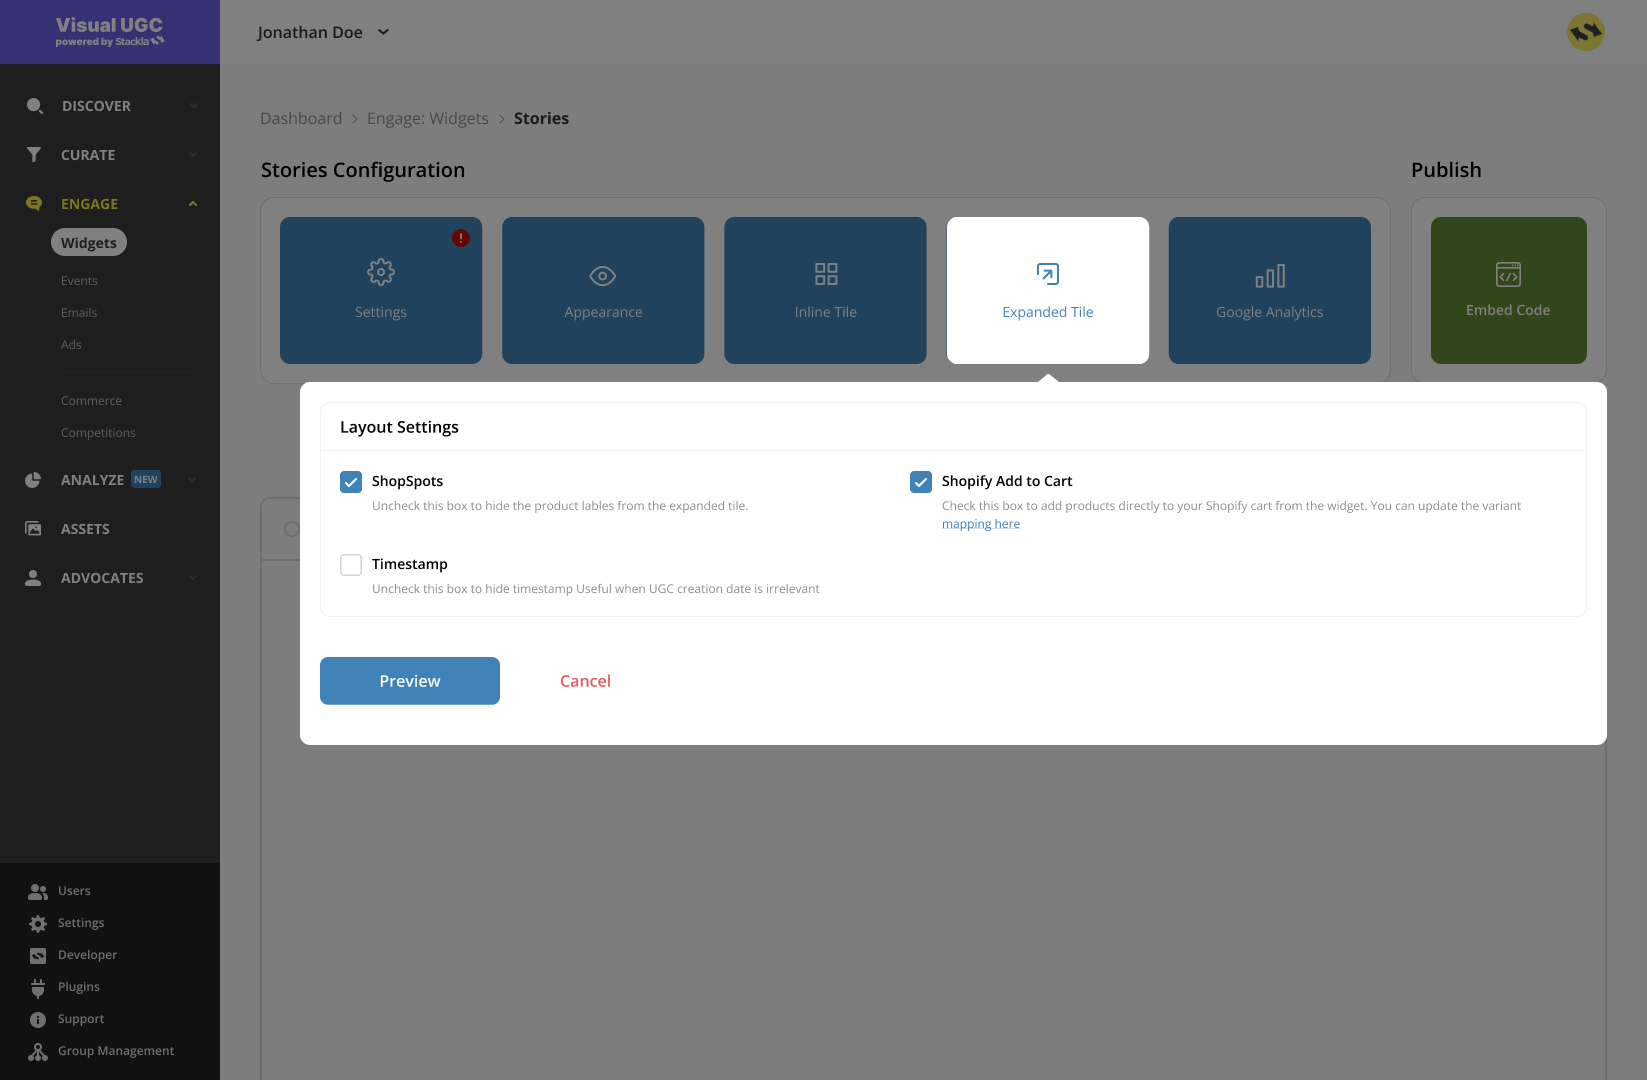Click the user avatar in top right

[1585, 32]
